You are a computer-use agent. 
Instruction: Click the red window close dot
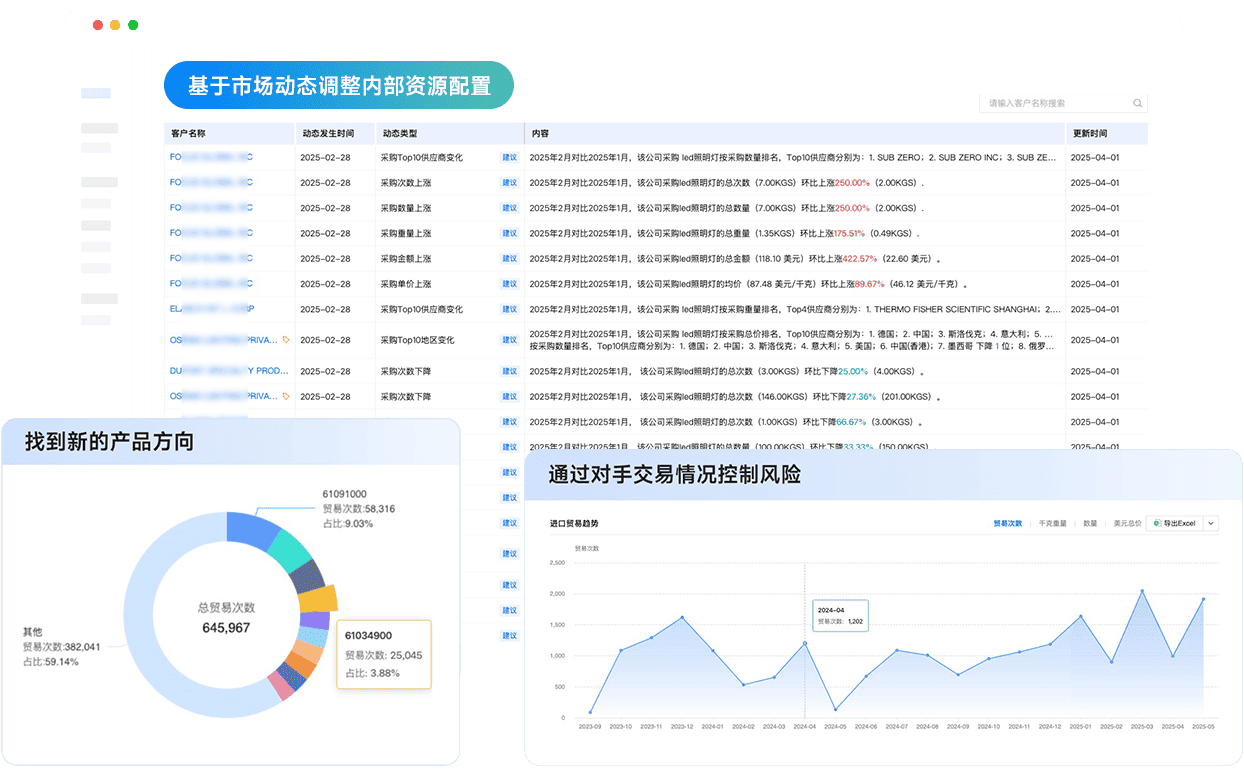click(98, 25)
